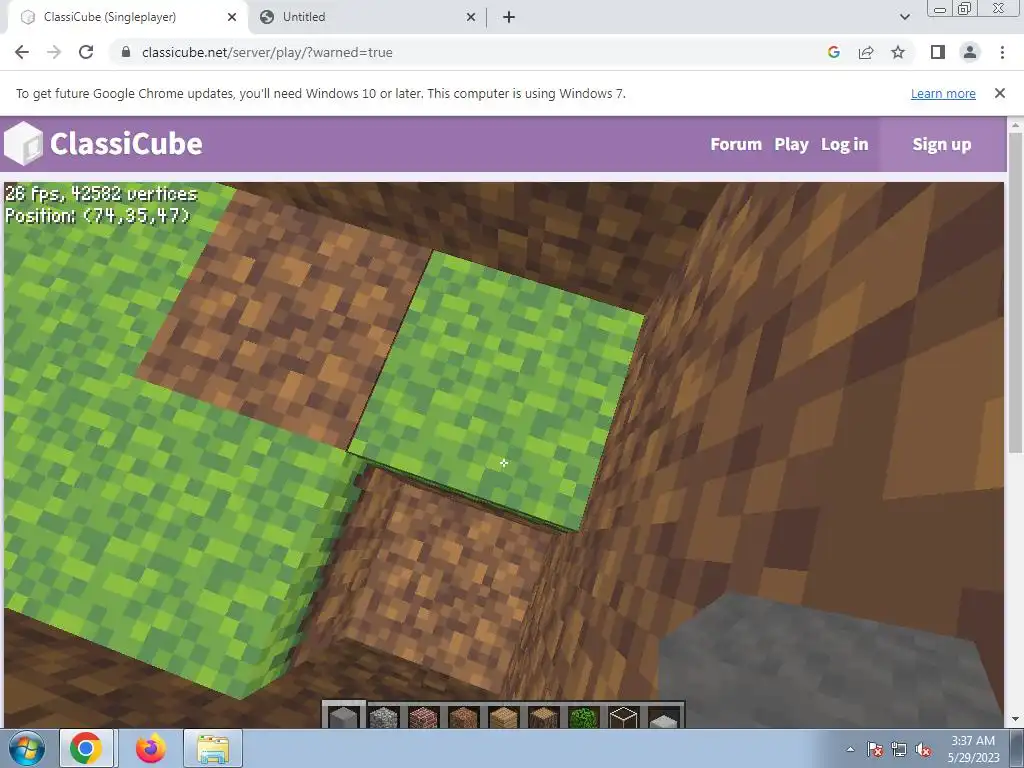Click the Google icon in the address bar
Viewport: 1024px width, 768px height.
pyautogui.click(x=833, y=52)
